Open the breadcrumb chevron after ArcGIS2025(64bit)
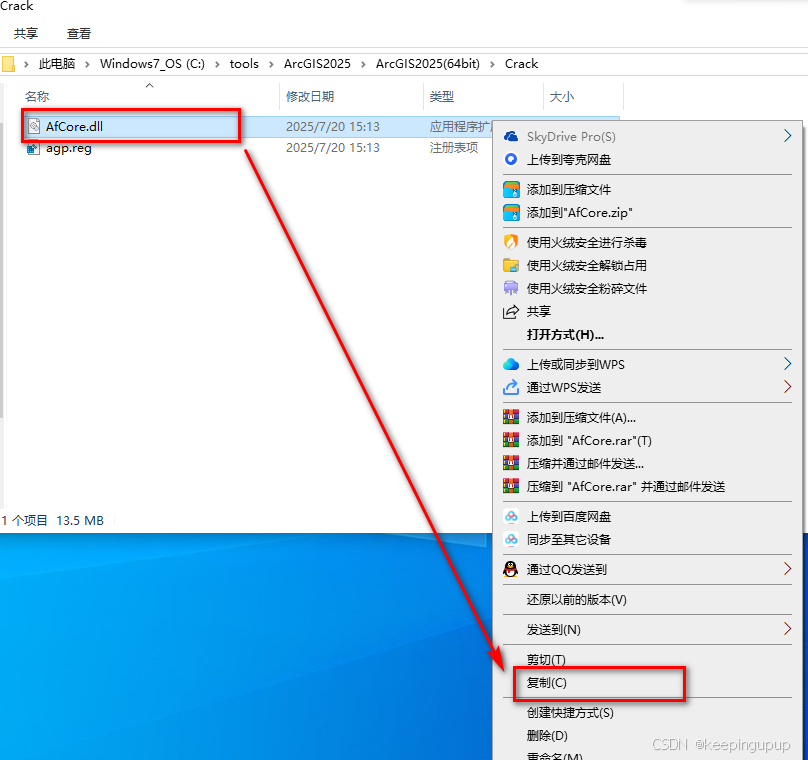The height and width of the screenshot is (760, 808). coord(491,63)
